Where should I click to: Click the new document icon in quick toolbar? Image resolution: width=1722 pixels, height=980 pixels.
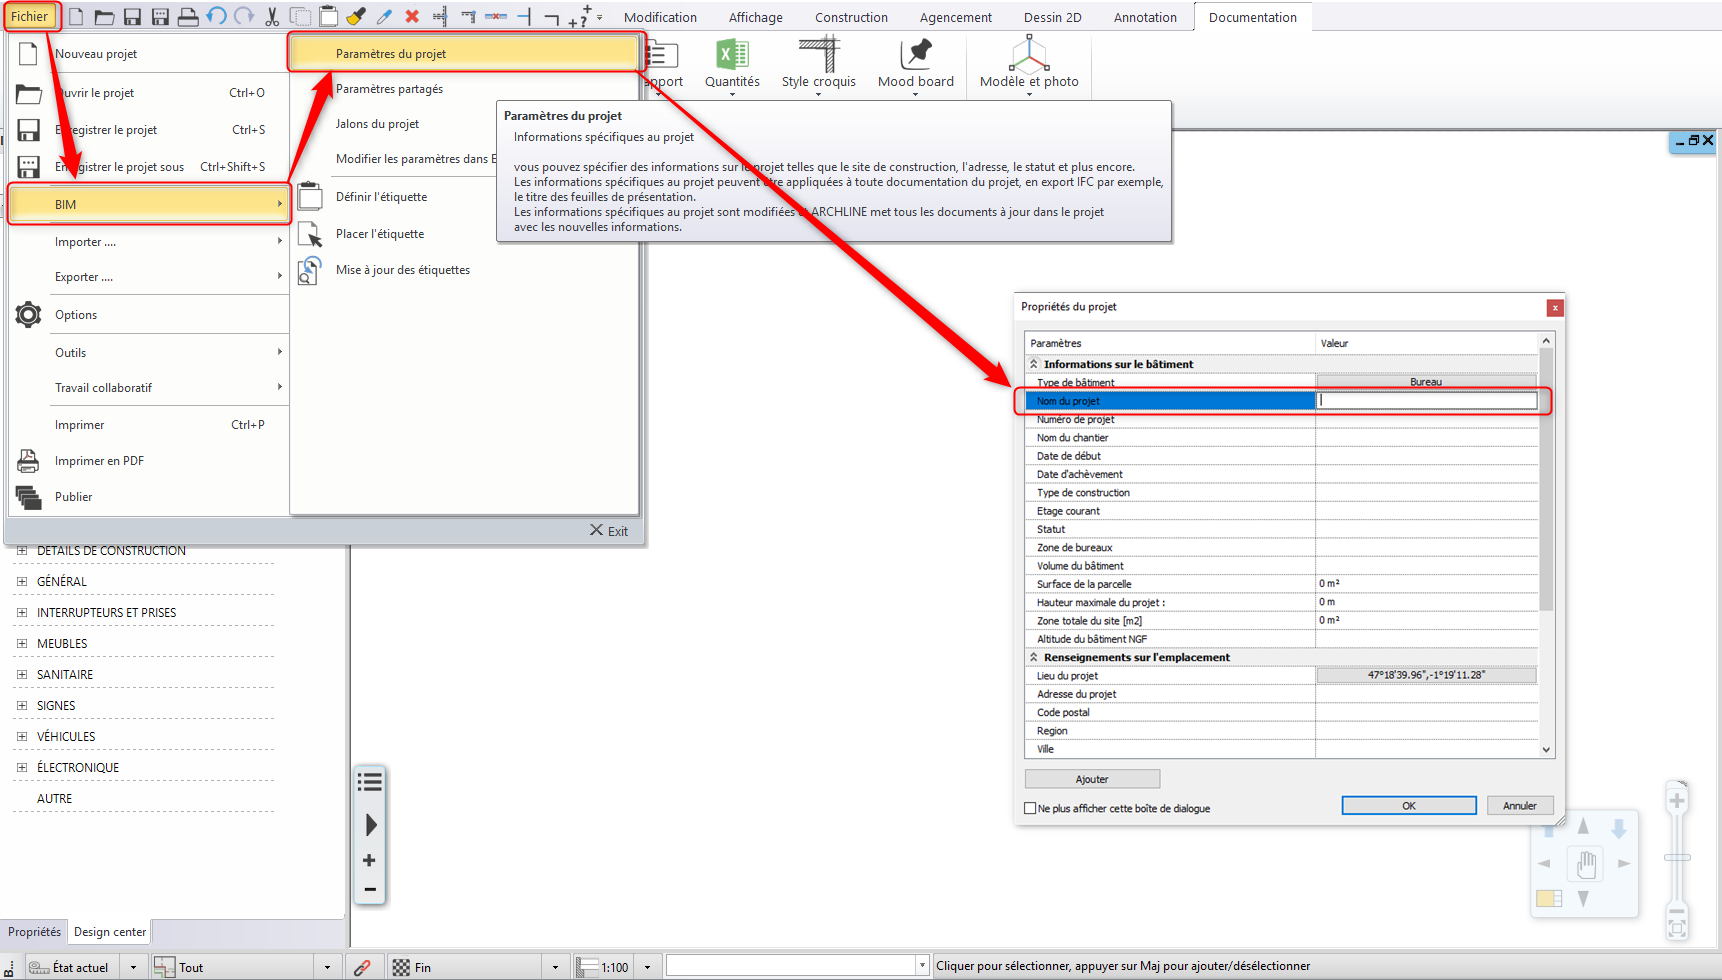point(76,17)
